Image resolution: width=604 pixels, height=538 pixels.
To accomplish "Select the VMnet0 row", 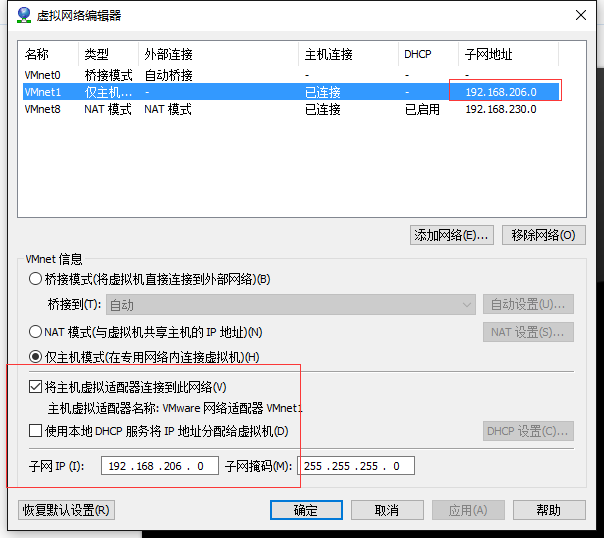I will pyautogui.click(x=291, y=75).
